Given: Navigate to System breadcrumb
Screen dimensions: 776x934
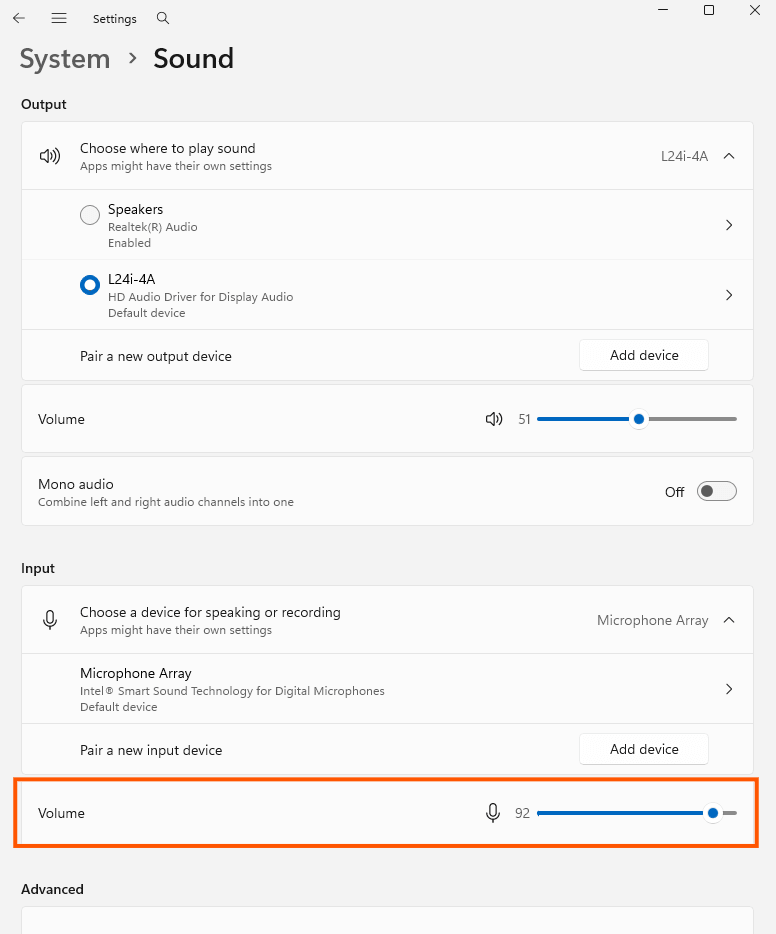Looking at the screenshot, I should (64, 59).
